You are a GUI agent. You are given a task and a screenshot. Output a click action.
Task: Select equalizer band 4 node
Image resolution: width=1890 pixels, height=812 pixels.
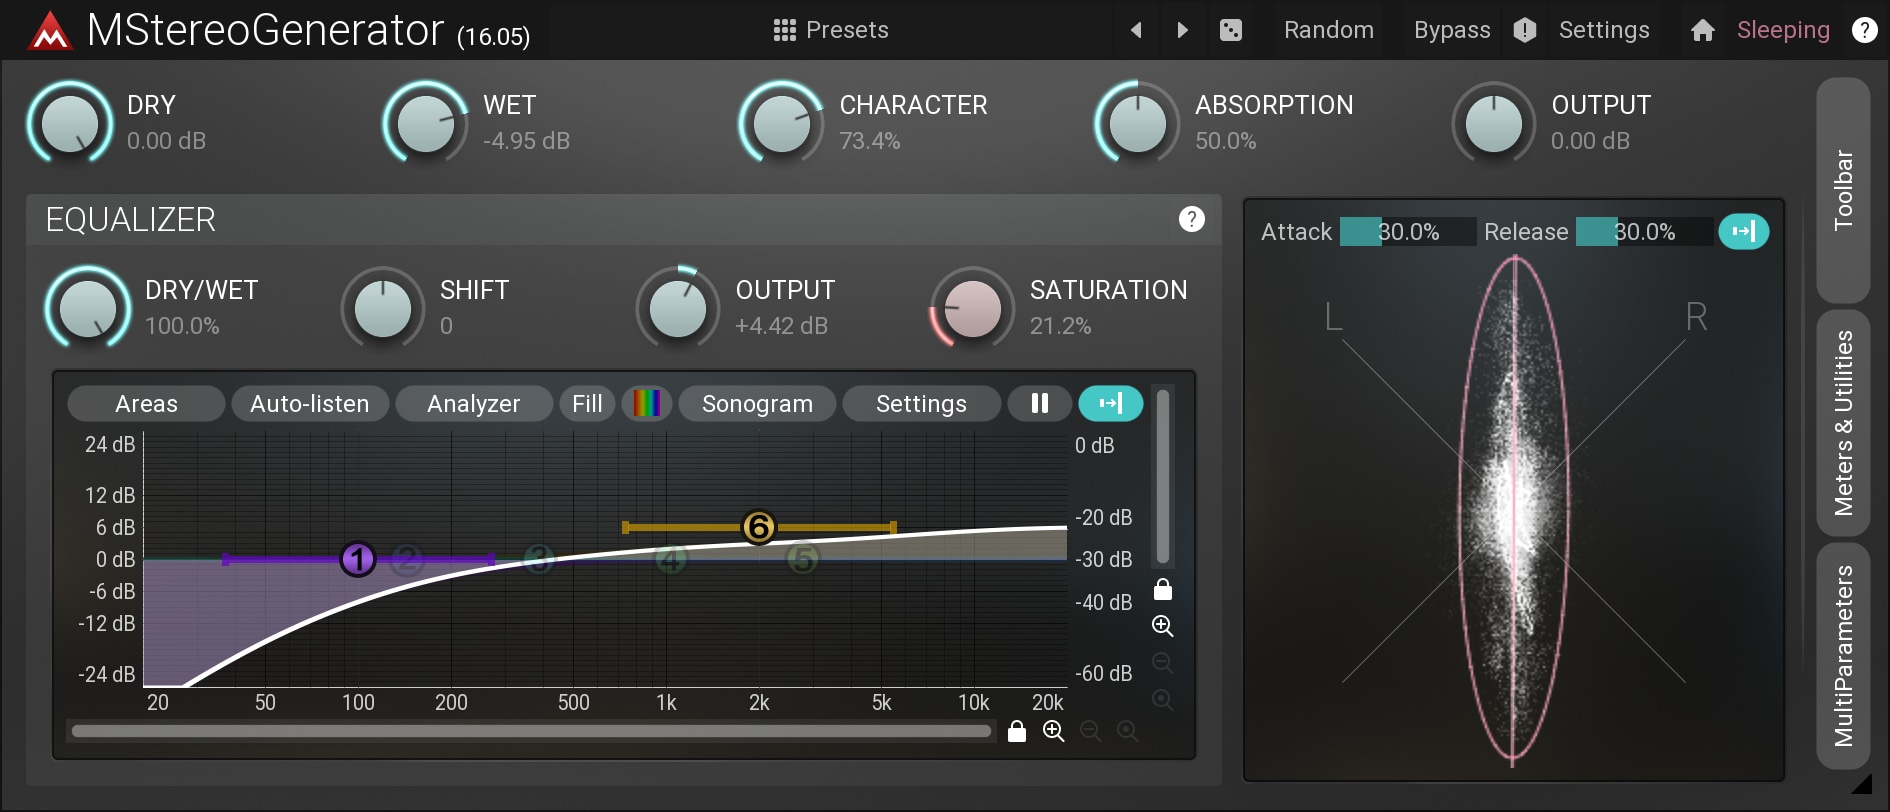pyautogui.click(x=671, y=559)
